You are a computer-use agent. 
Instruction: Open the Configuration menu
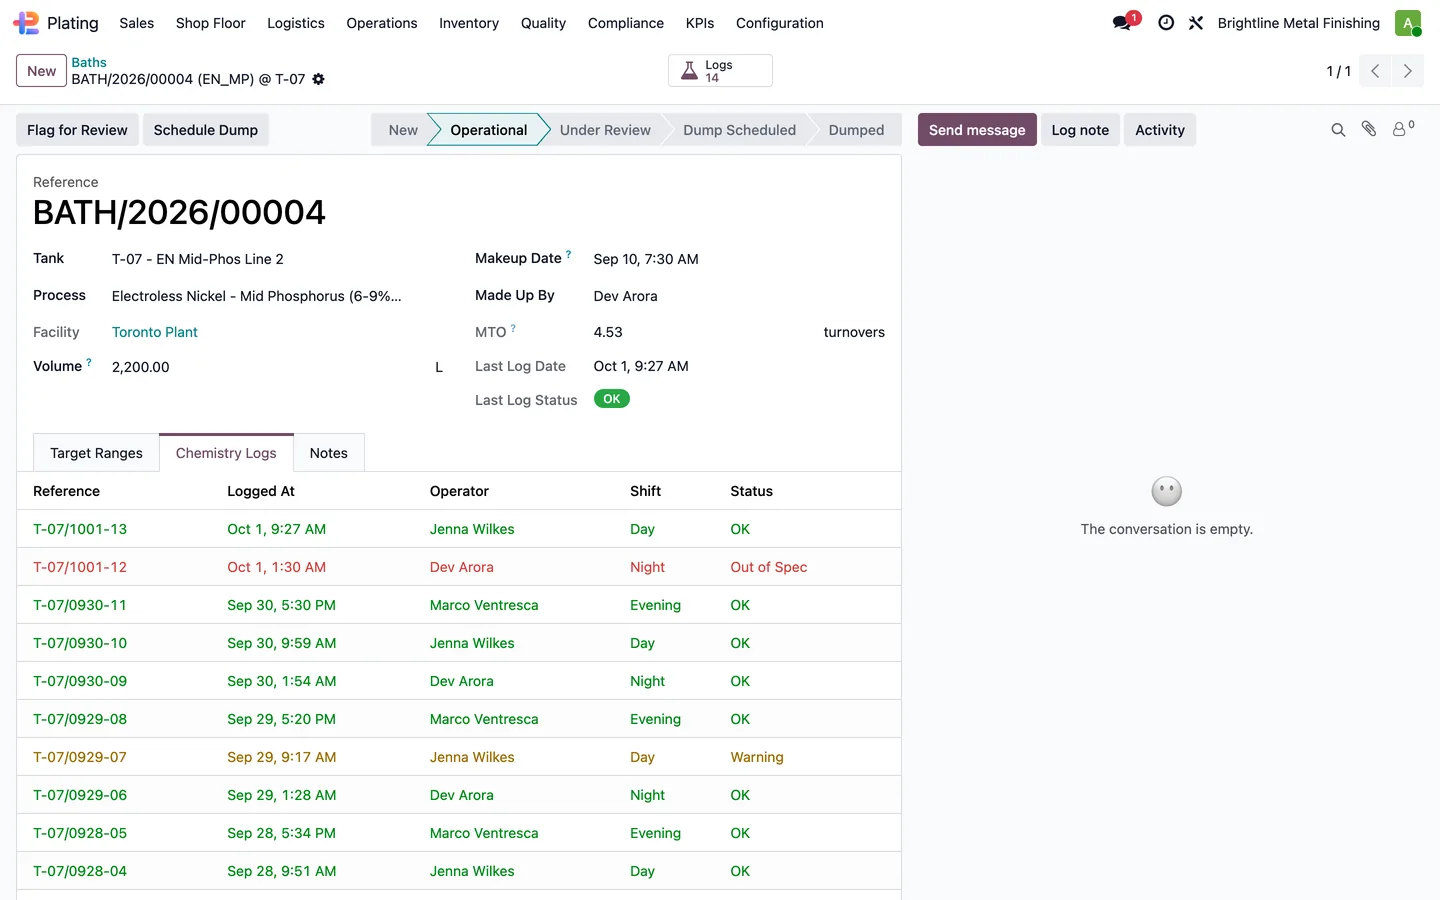tap(780, 23)
